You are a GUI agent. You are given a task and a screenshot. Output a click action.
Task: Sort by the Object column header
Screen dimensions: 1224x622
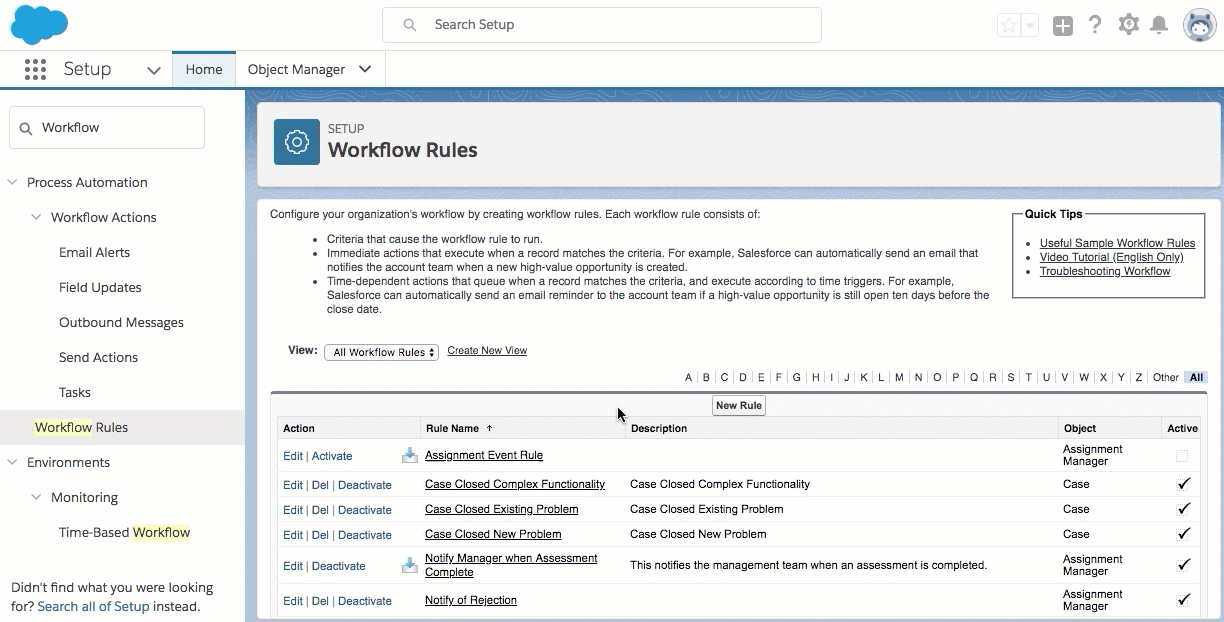(x=1080, y=428)
